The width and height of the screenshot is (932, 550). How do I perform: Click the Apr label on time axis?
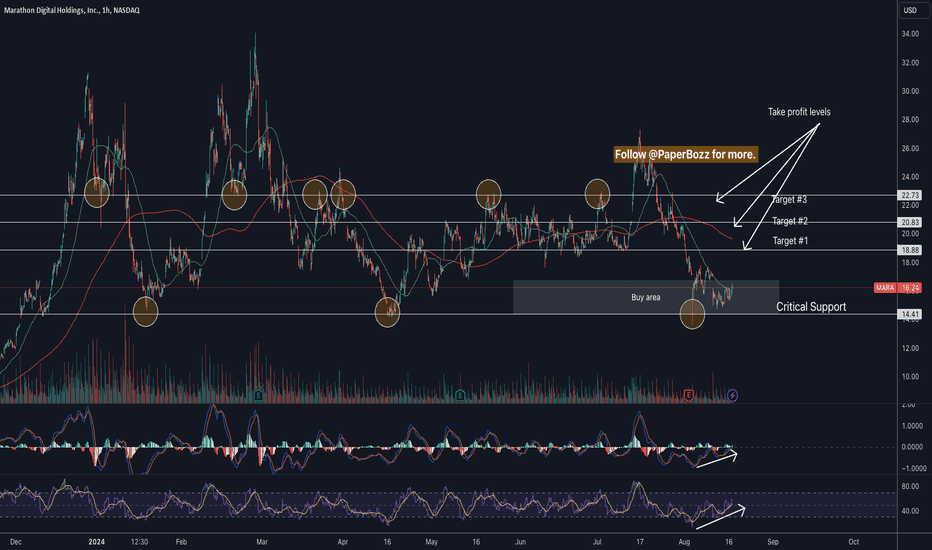(342, 542)
